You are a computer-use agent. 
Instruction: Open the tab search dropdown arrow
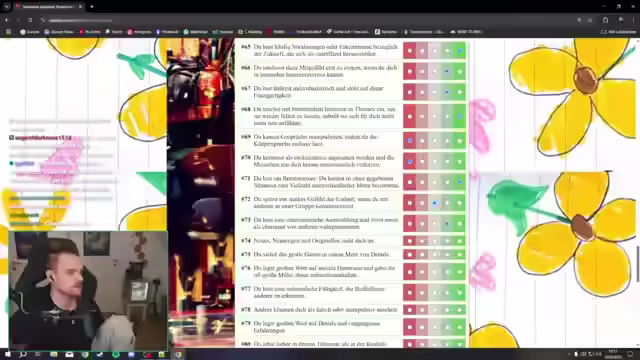coord(6,7)
